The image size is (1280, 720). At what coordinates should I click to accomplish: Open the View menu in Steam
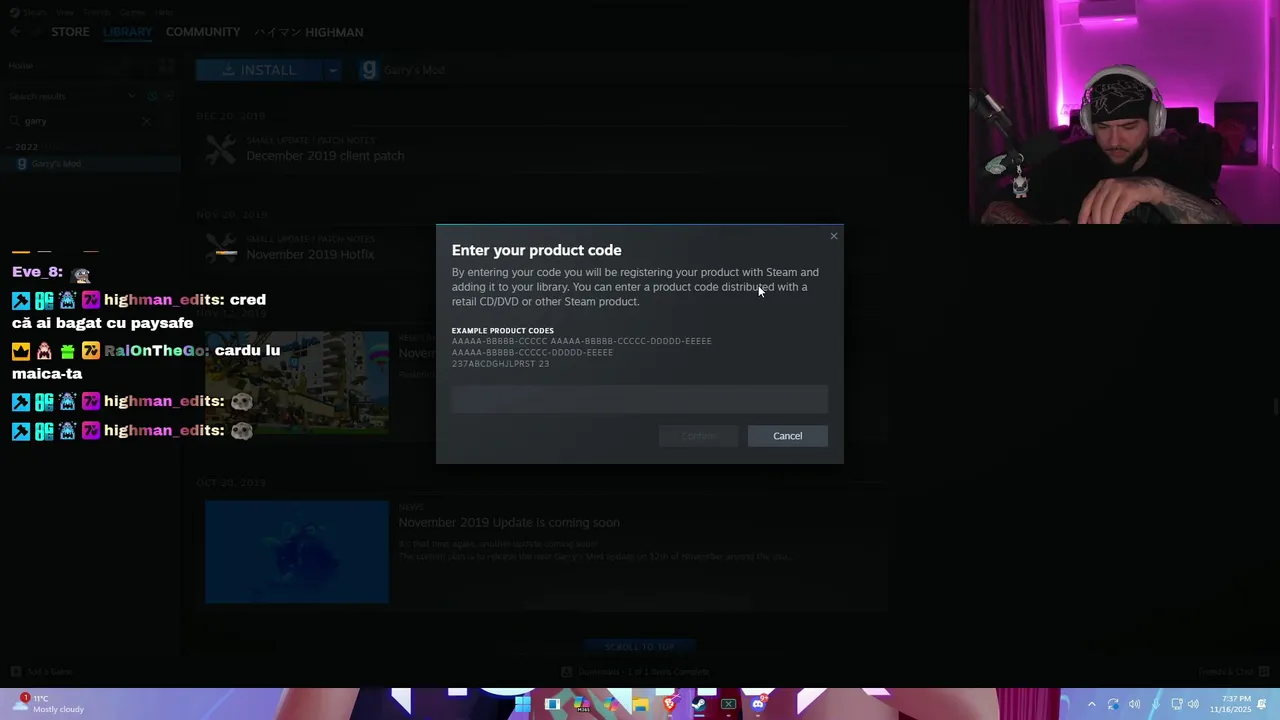(65, 12)
